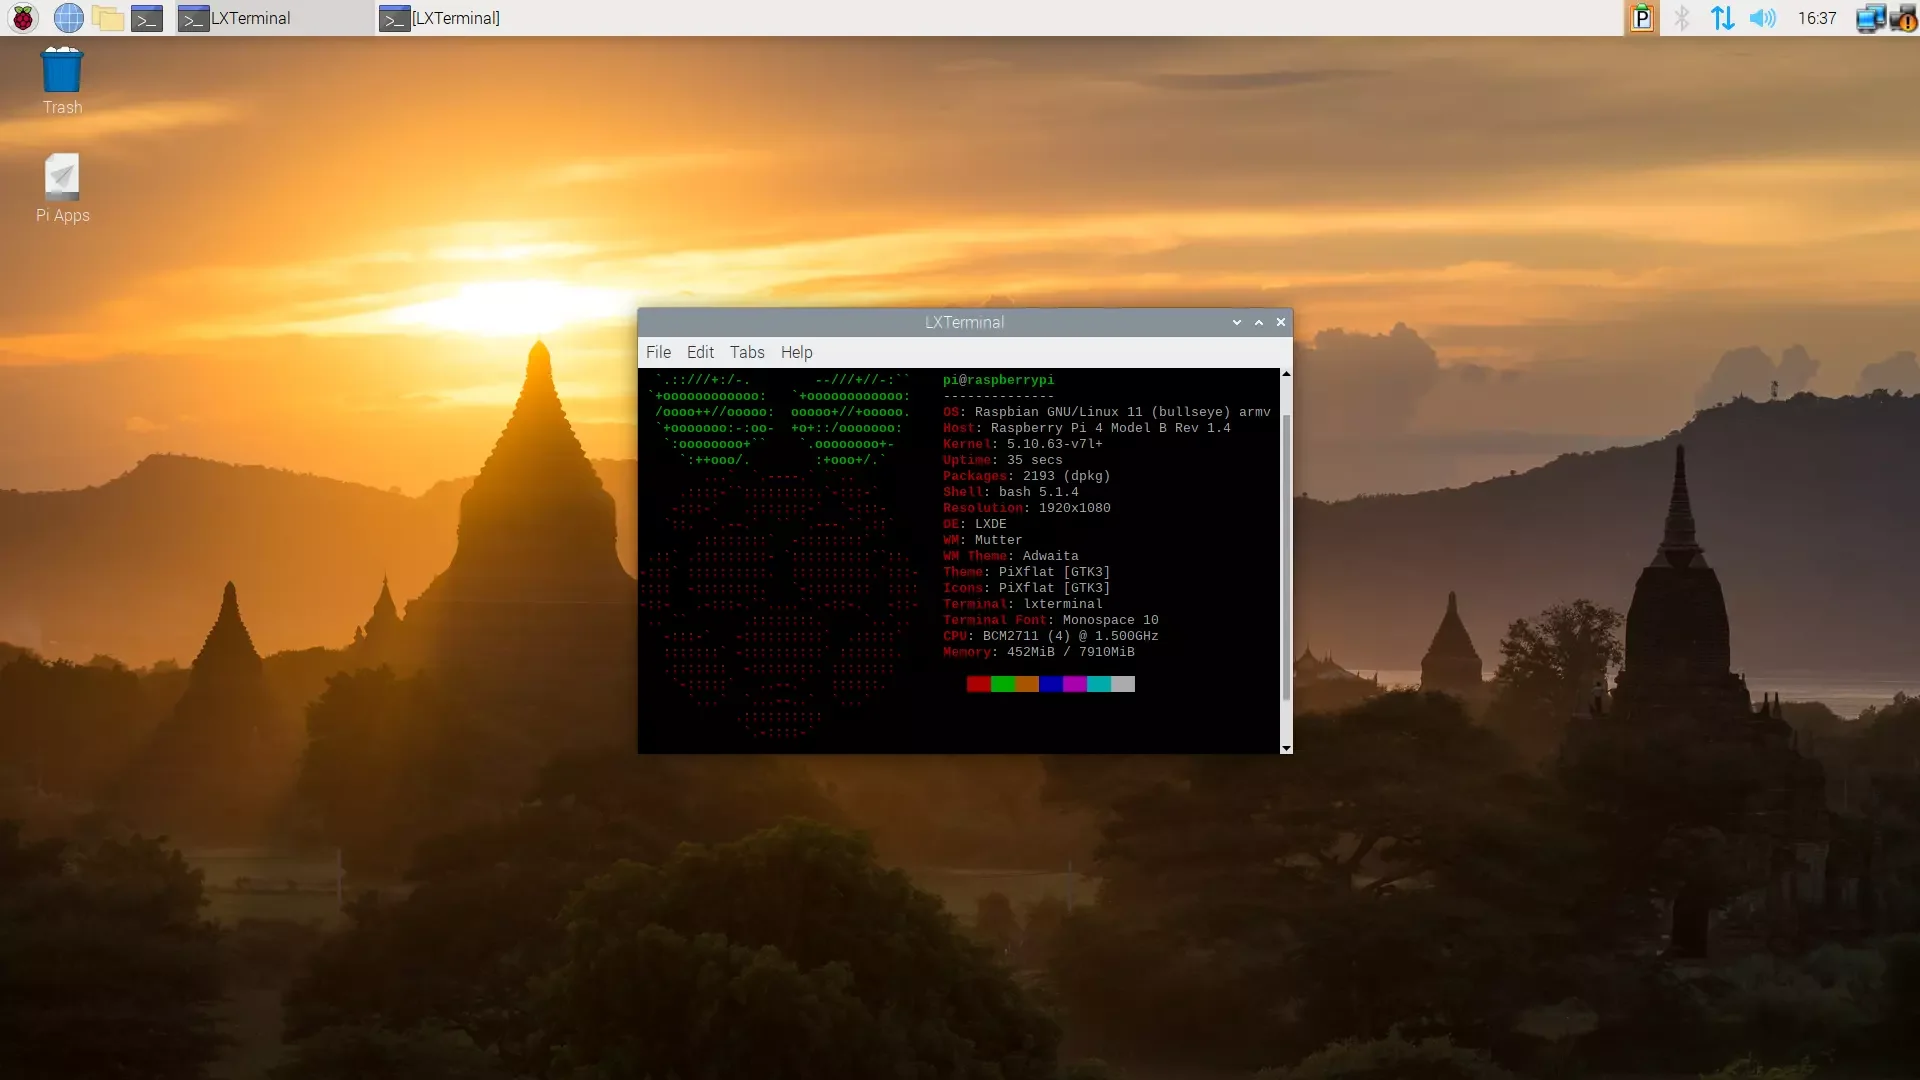Close the LXTerminal window
The width and height of the screenshot is (1920, 1080).
[1281, 322]
